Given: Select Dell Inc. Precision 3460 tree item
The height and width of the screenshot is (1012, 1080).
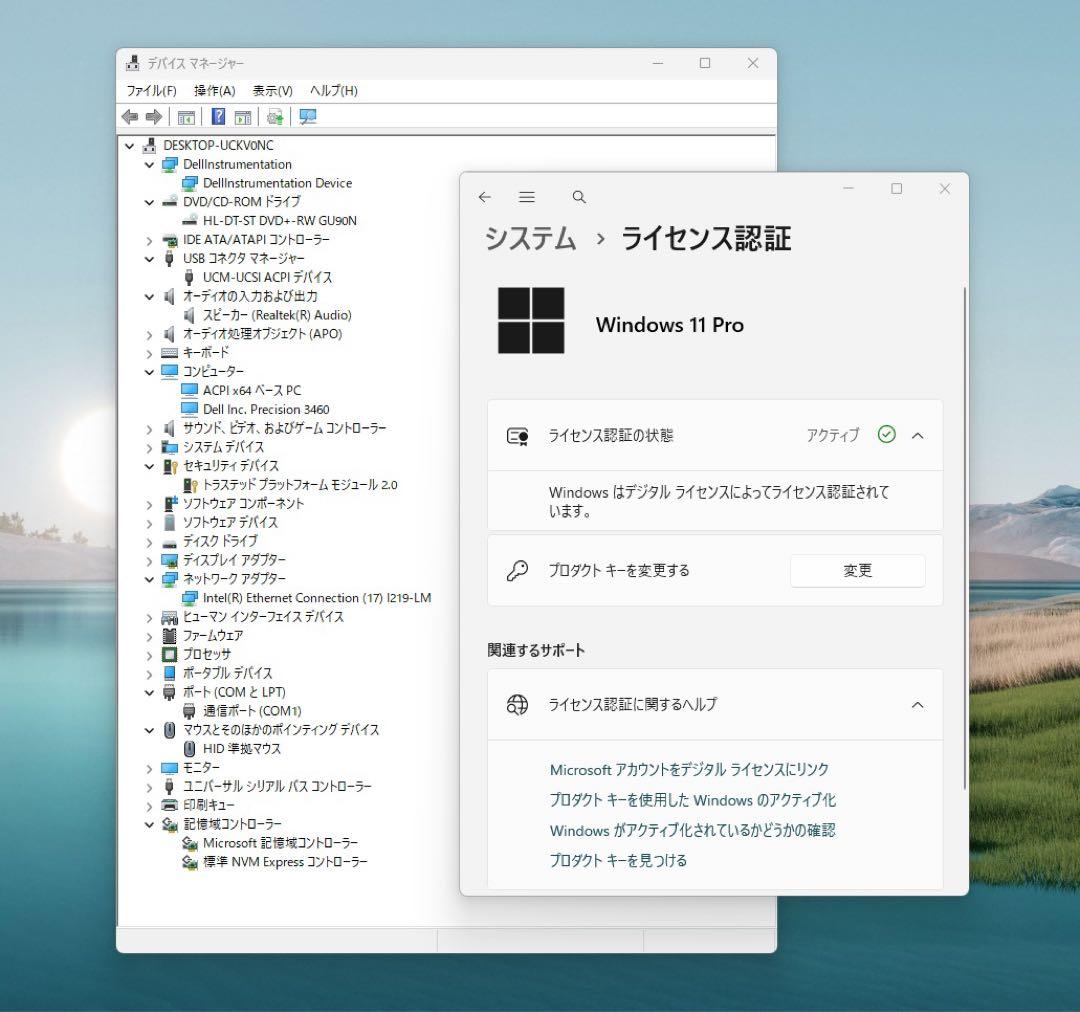Looking at the screenshot, I should [266, 409].
